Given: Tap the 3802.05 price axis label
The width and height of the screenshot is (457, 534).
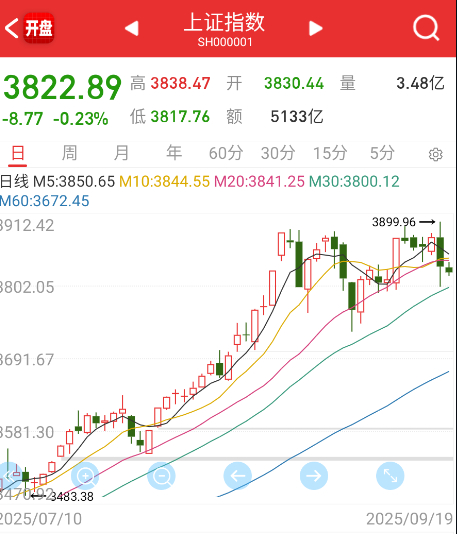Looking at the screenshot, I should (x=27, y=288).
